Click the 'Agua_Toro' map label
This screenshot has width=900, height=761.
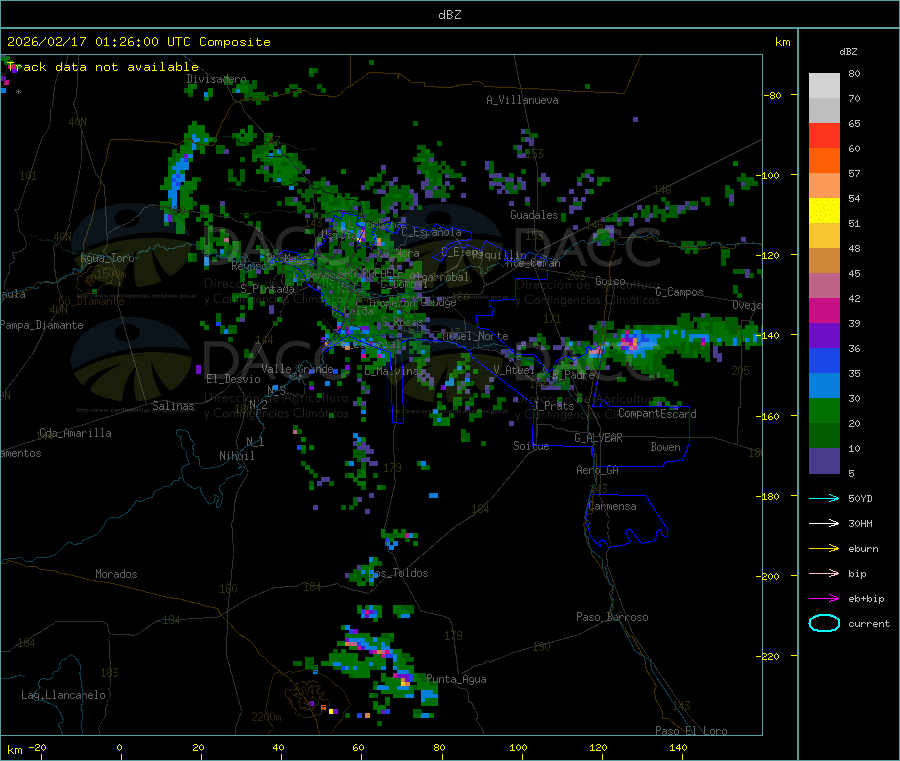point(107,258)
